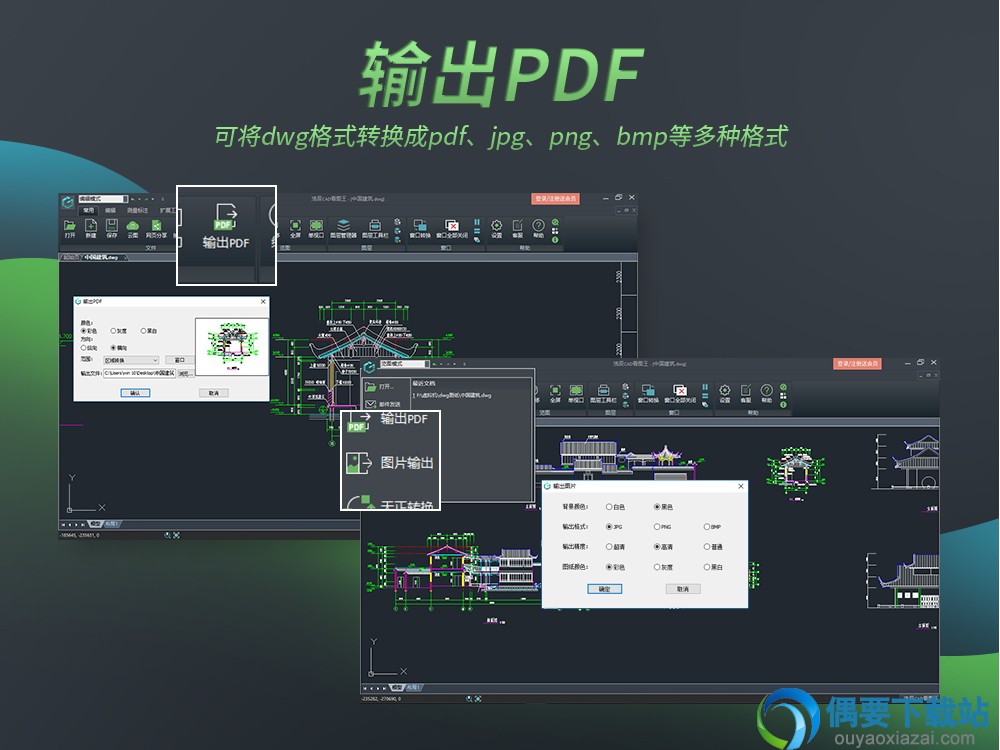Screen dimensions: 1000x750
Task: Switch to the 编辑 ribbon tab
Action: coord(110,210)
